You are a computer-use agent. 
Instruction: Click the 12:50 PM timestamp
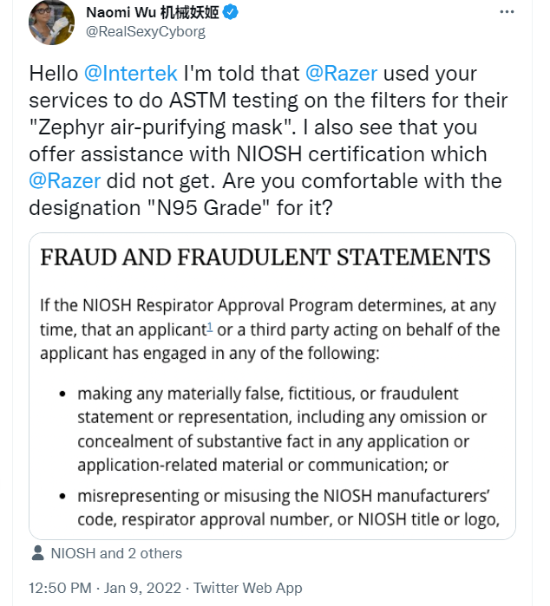60,588
